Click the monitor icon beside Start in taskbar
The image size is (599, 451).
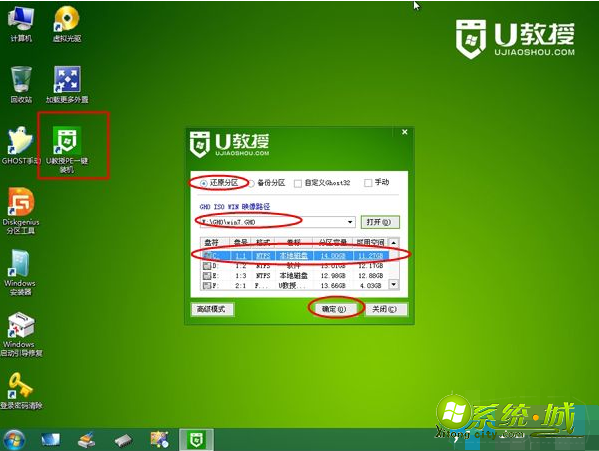50,440
